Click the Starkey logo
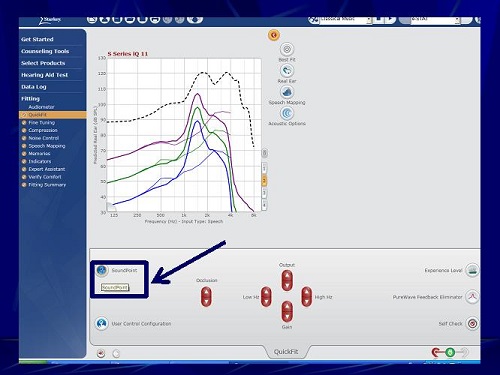The image size is (500, 375). coord(50,21)
